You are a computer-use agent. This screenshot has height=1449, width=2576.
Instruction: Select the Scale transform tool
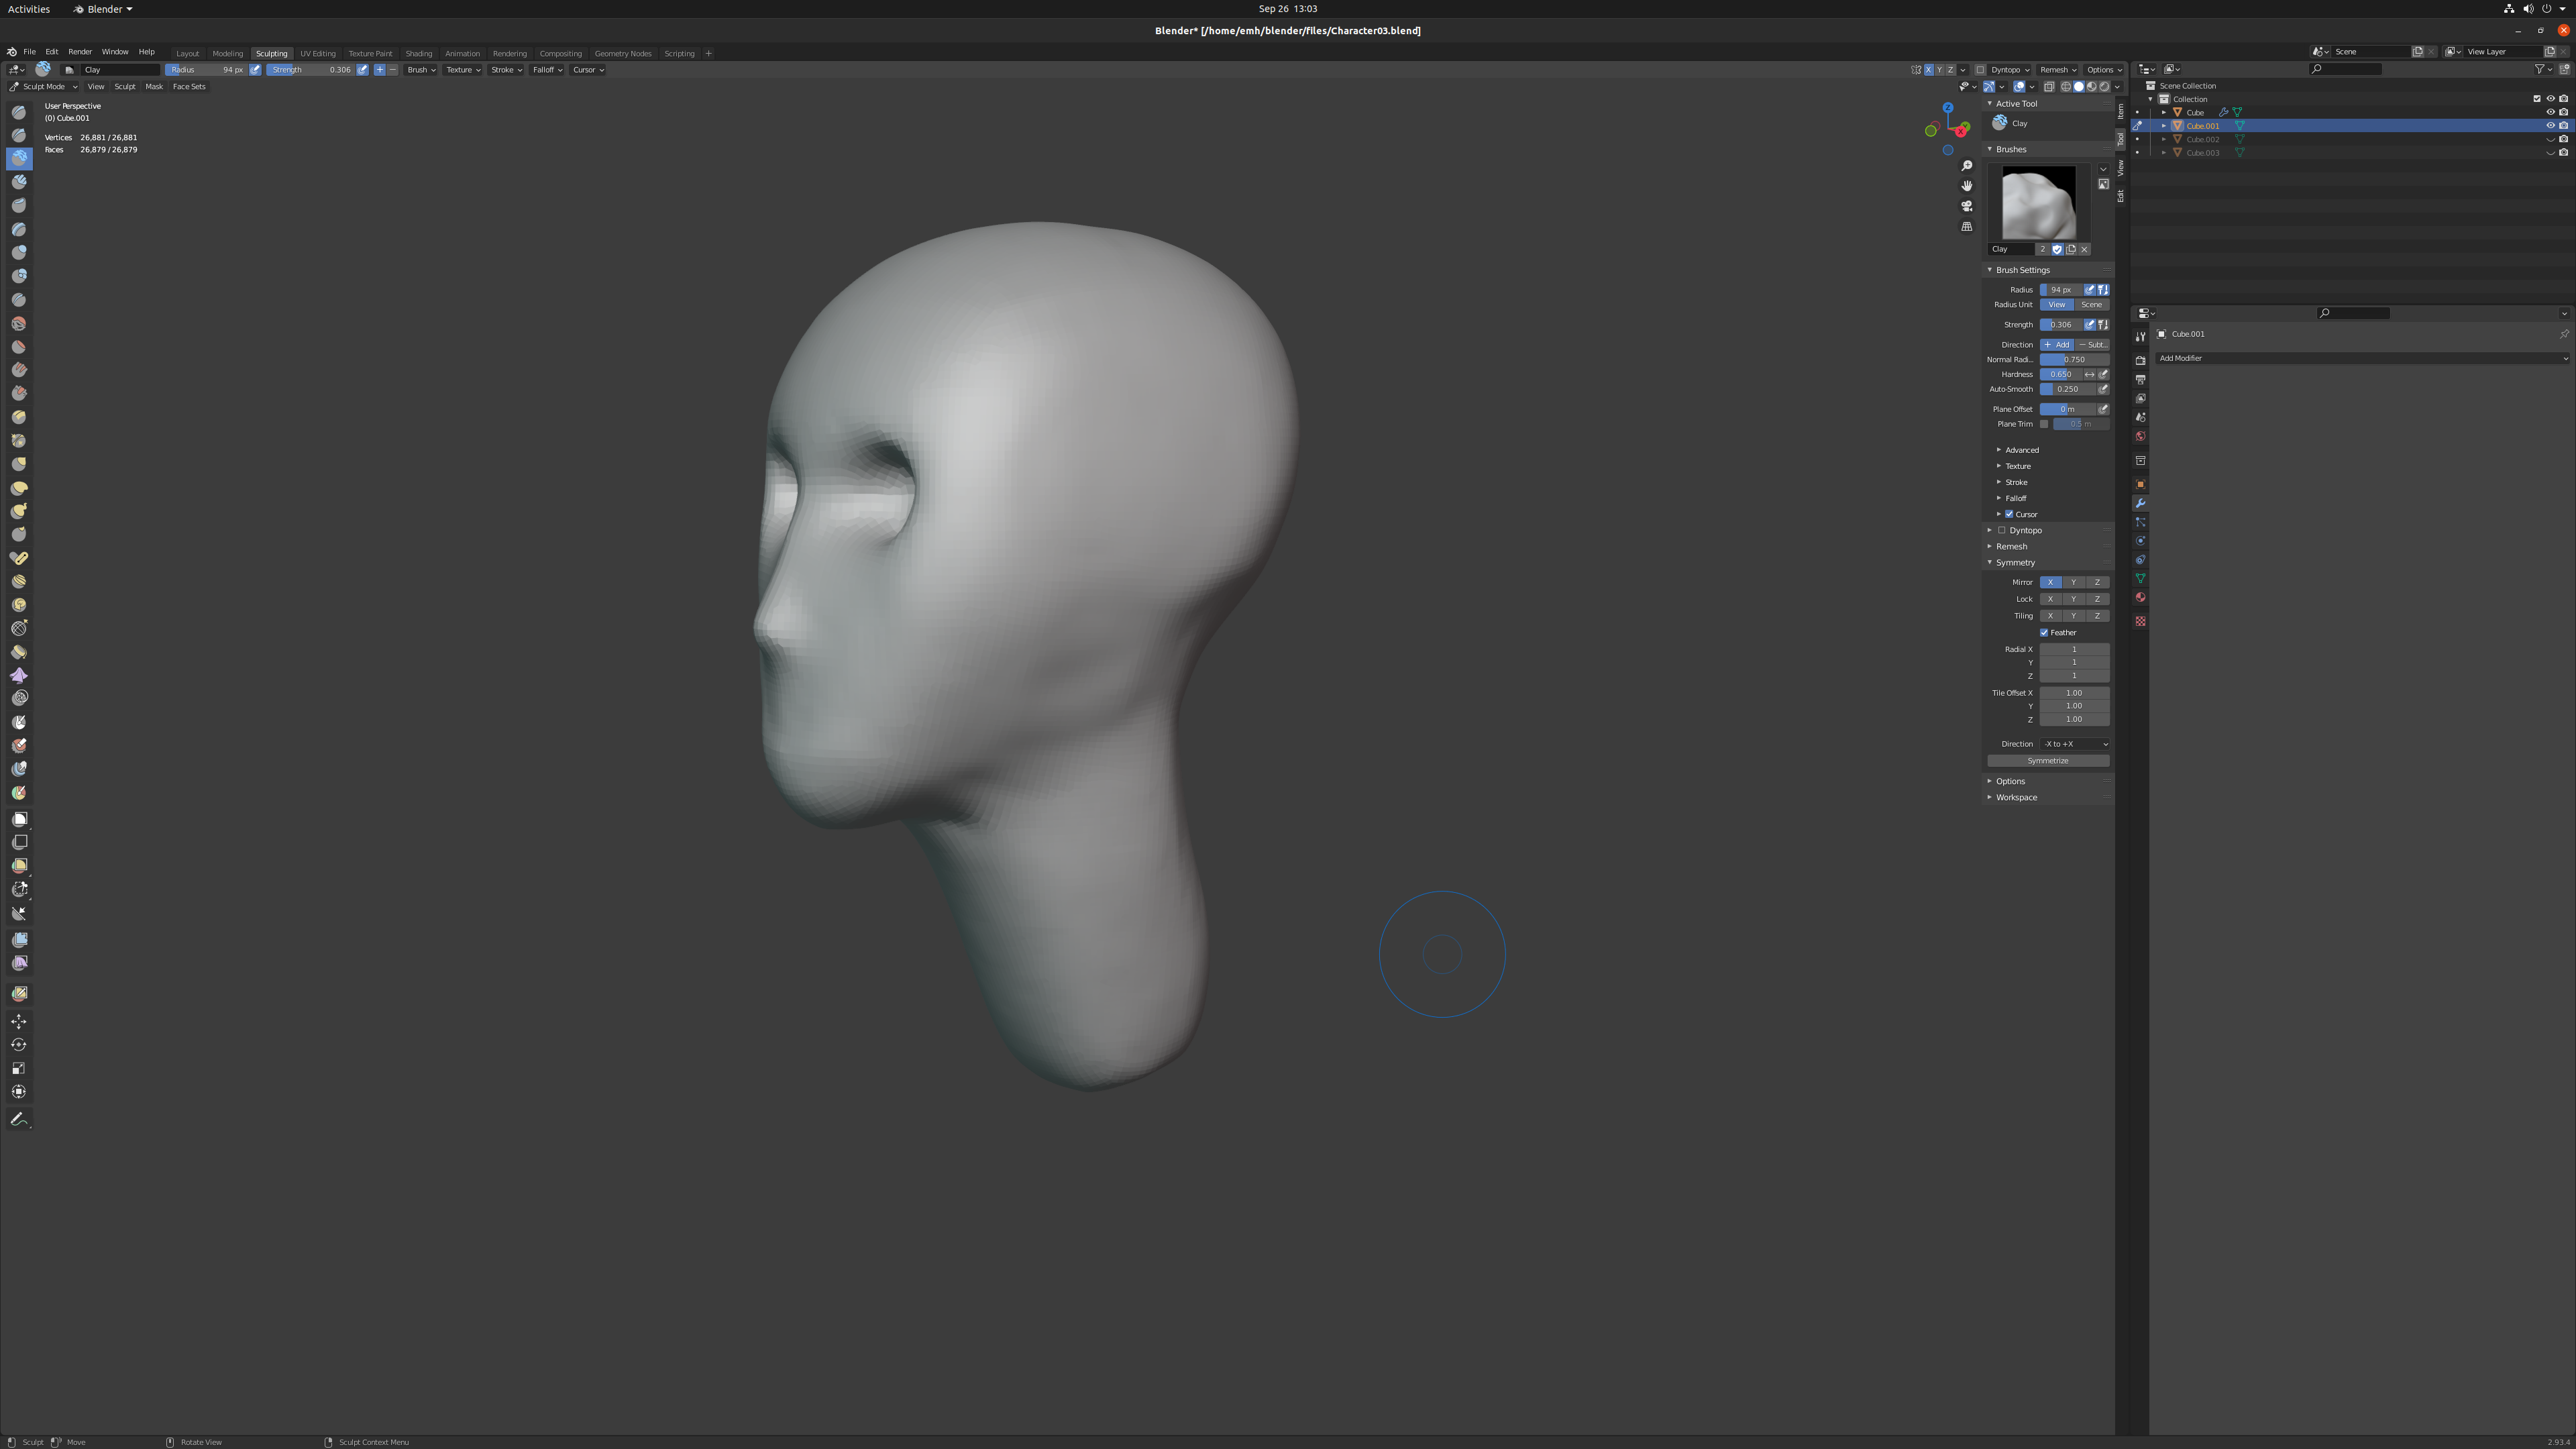19,1068
